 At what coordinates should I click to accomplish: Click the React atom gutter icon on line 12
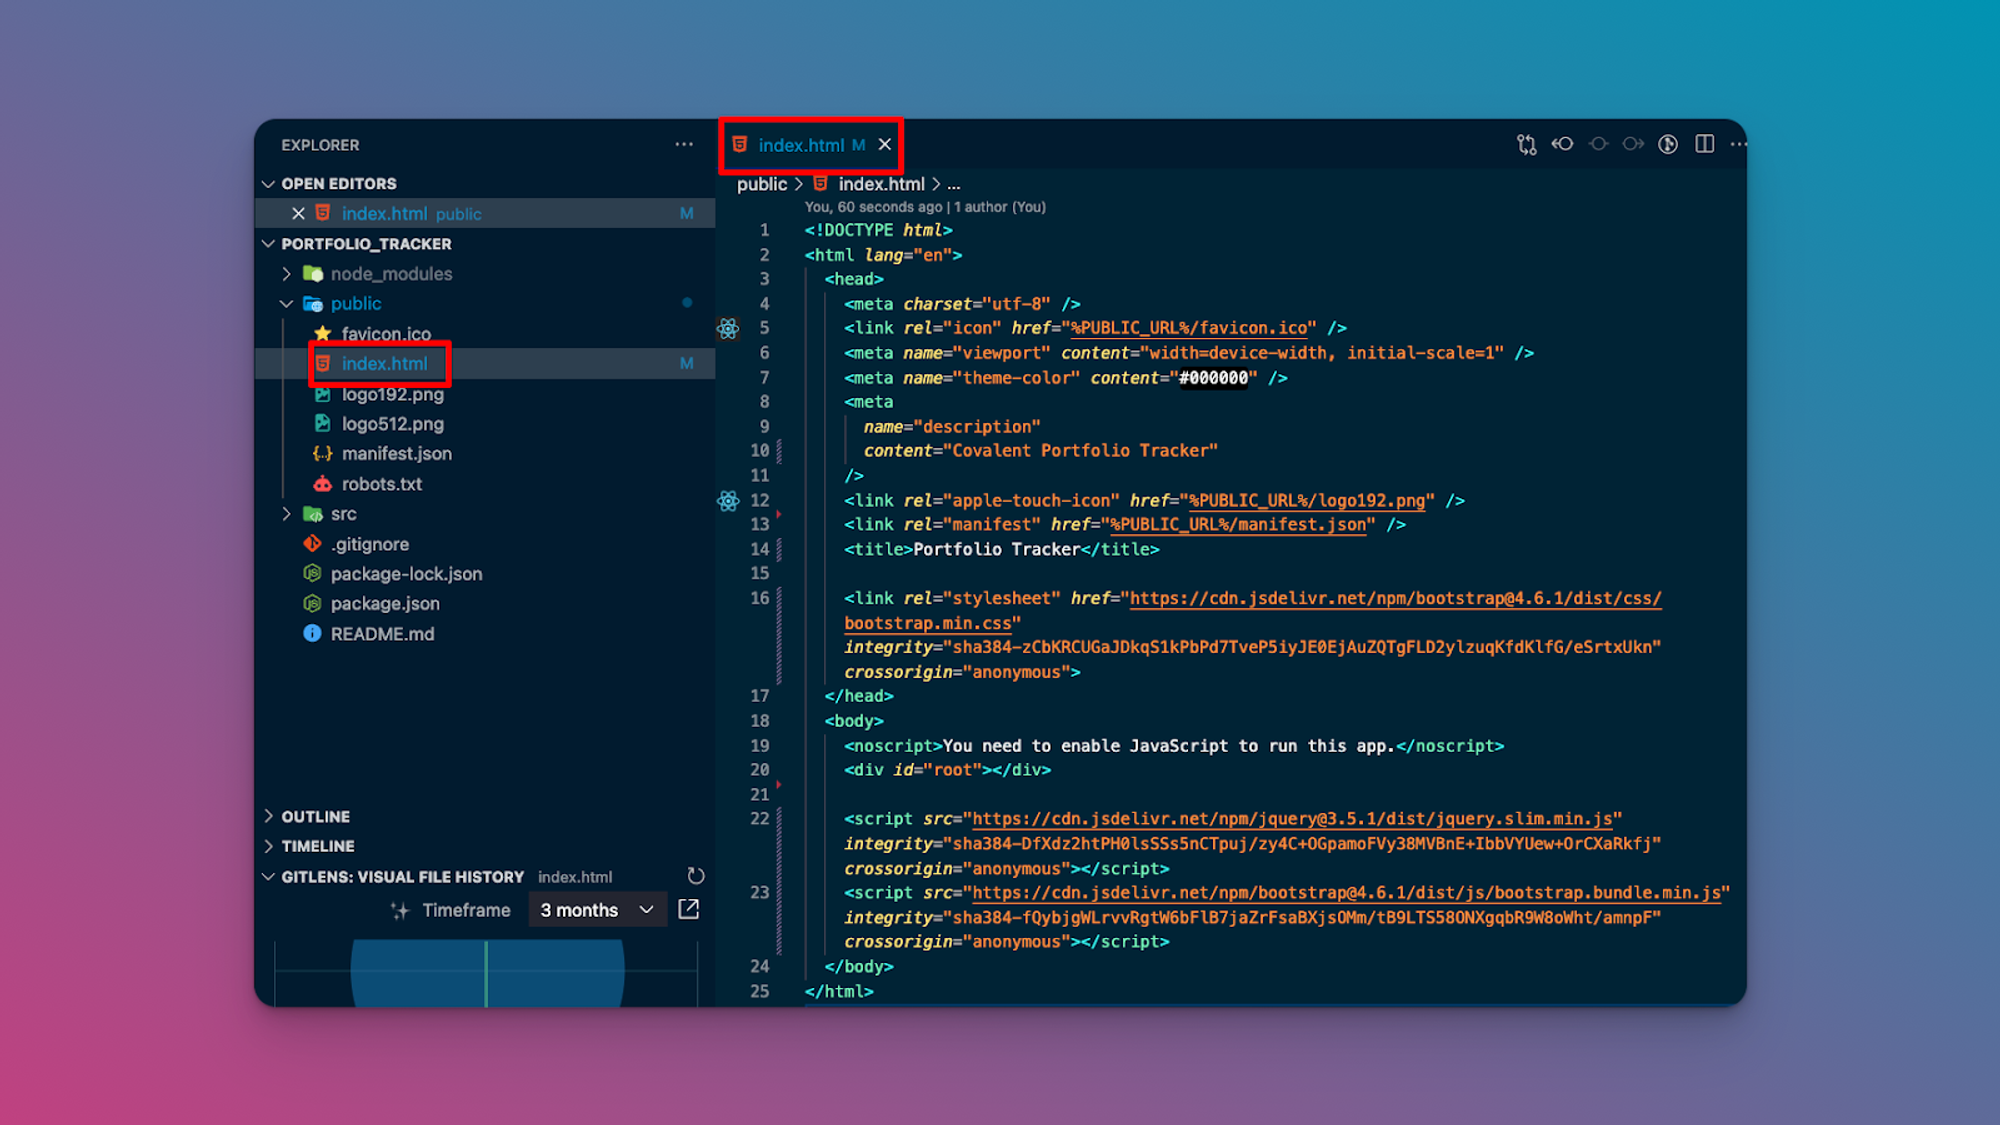click(x=728, y=501)
